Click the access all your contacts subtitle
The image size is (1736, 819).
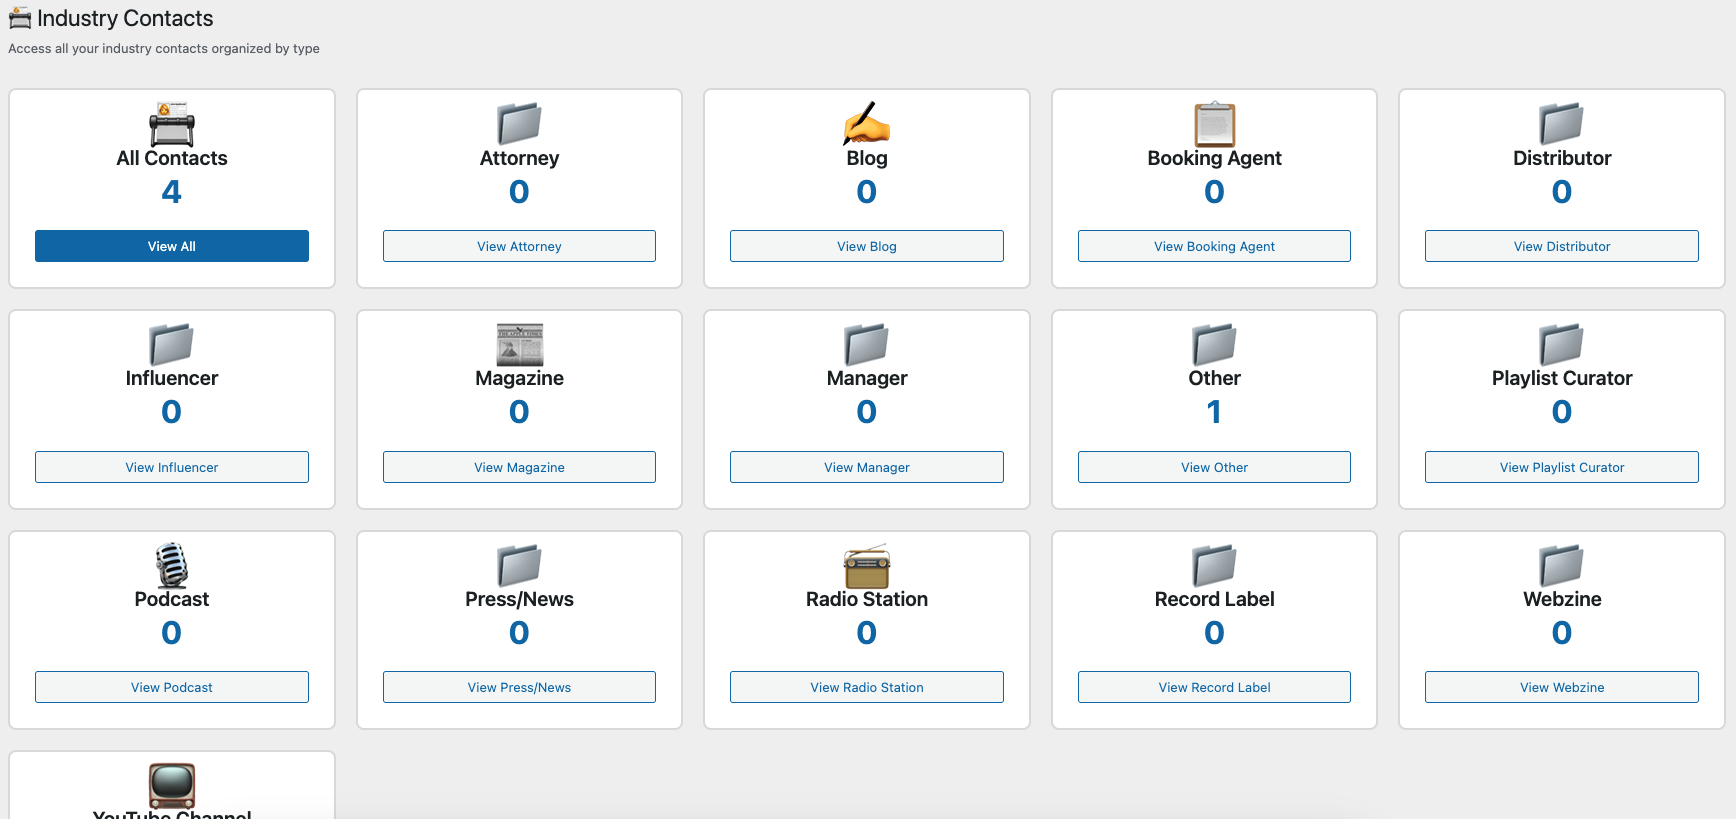click(164, 48)
